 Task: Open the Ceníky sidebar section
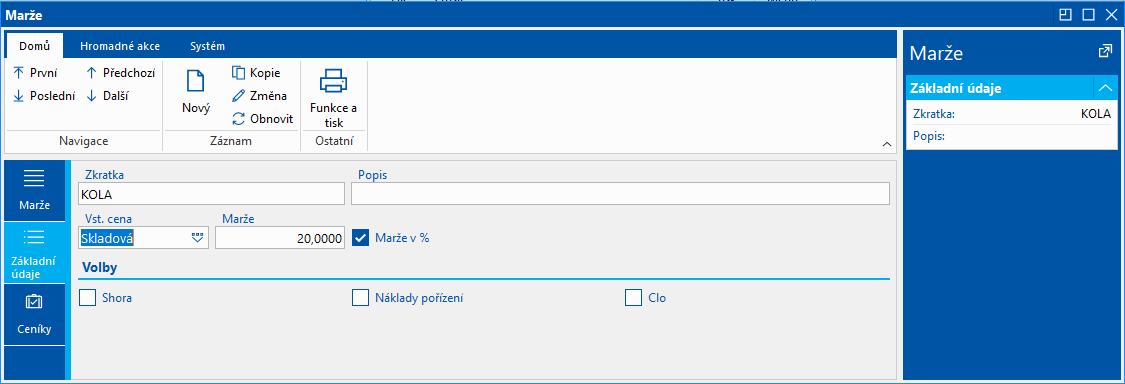coord(34,314)
